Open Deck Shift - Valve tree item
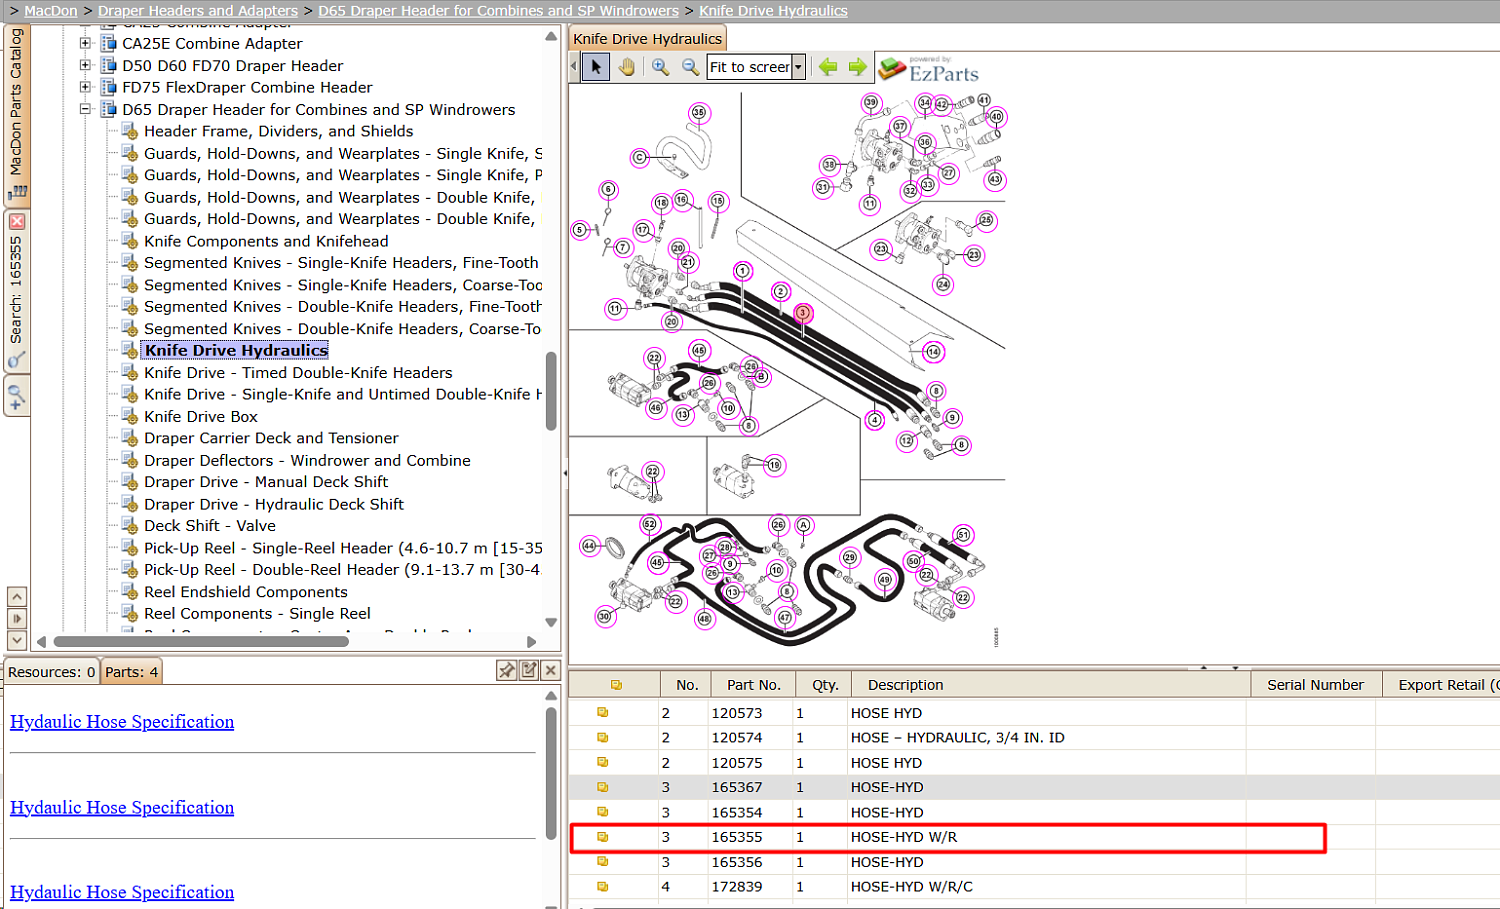 210,526
